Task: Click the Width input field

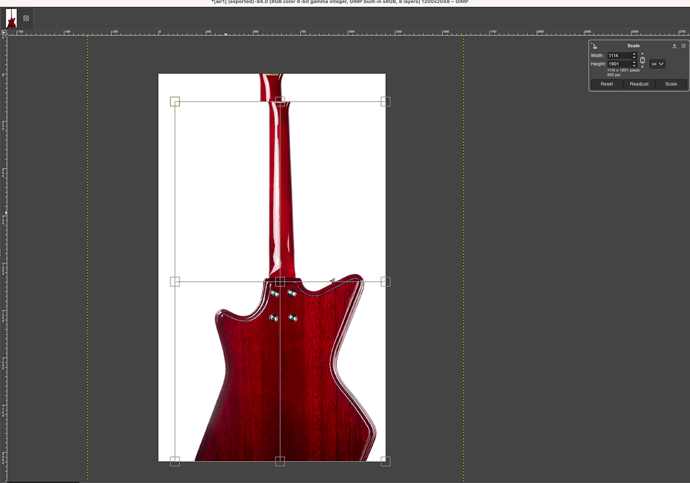Action: tap(618, 56)
